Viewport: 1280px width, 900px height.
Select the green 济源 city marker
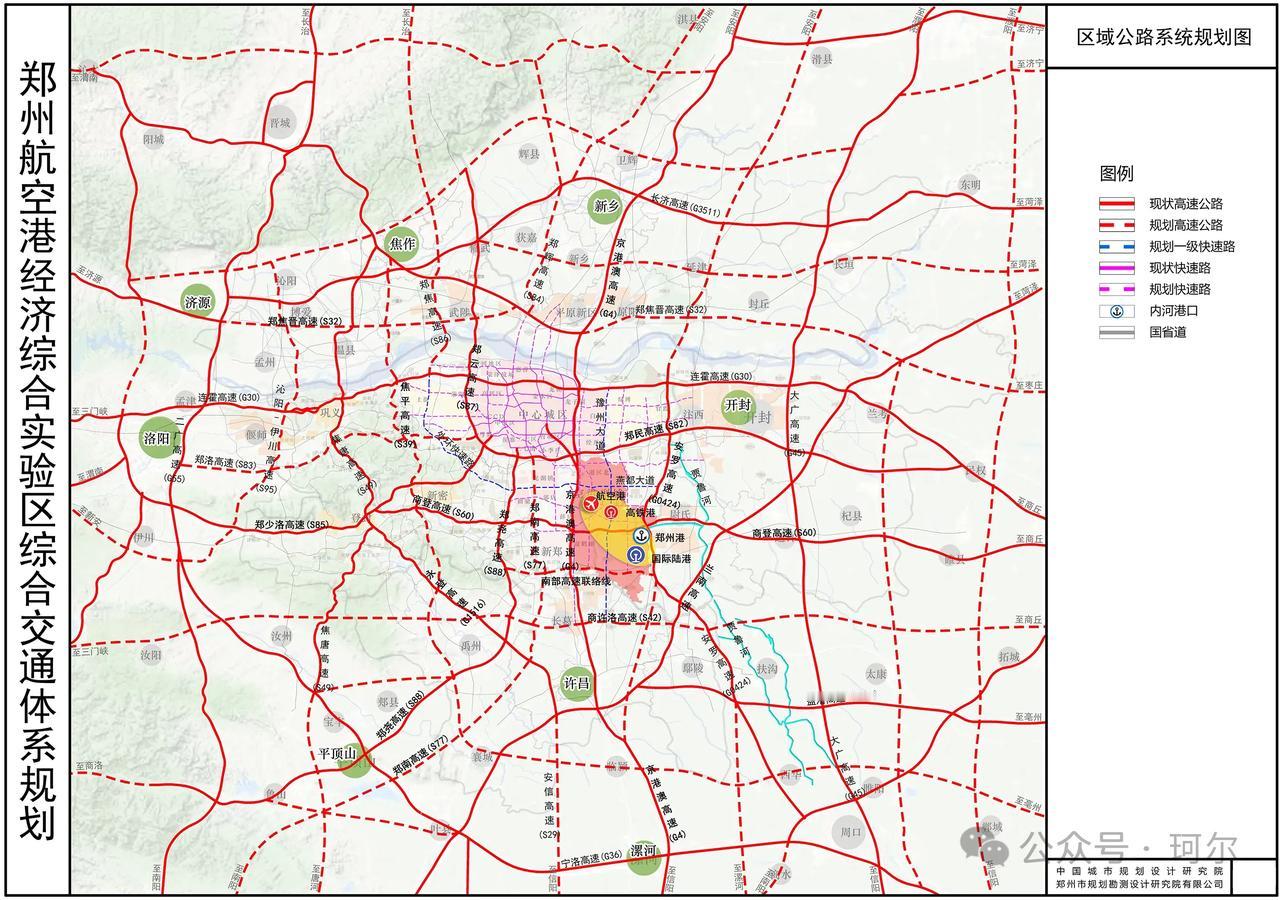[198, 300]
